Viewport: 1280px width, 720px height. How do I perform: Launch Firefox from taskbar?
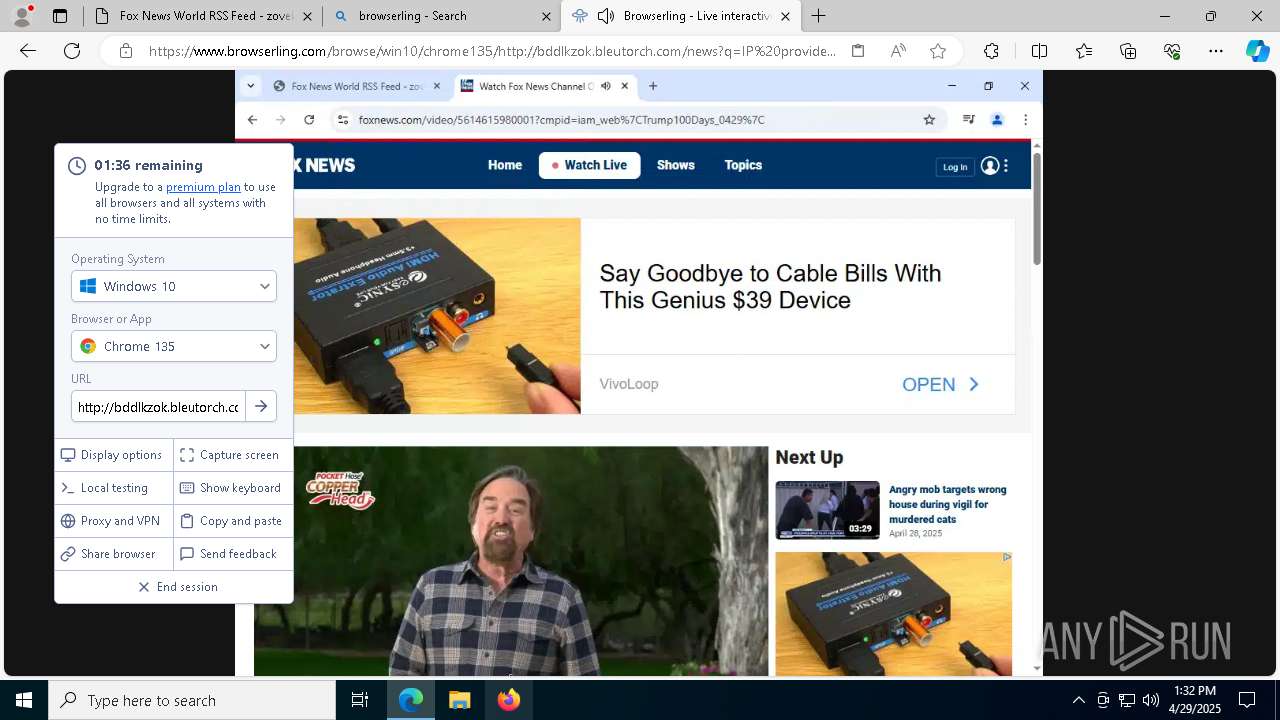pos(509,700)
